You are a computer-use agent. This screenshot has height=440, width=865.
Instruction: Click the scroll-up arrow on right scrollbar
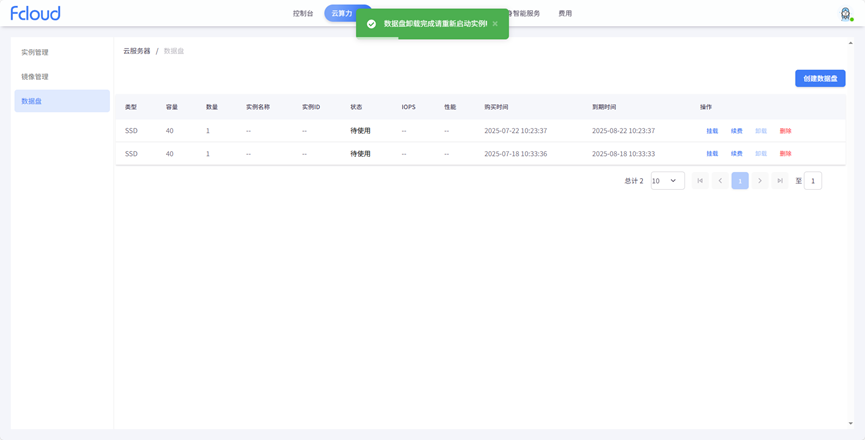pos(851,43)
